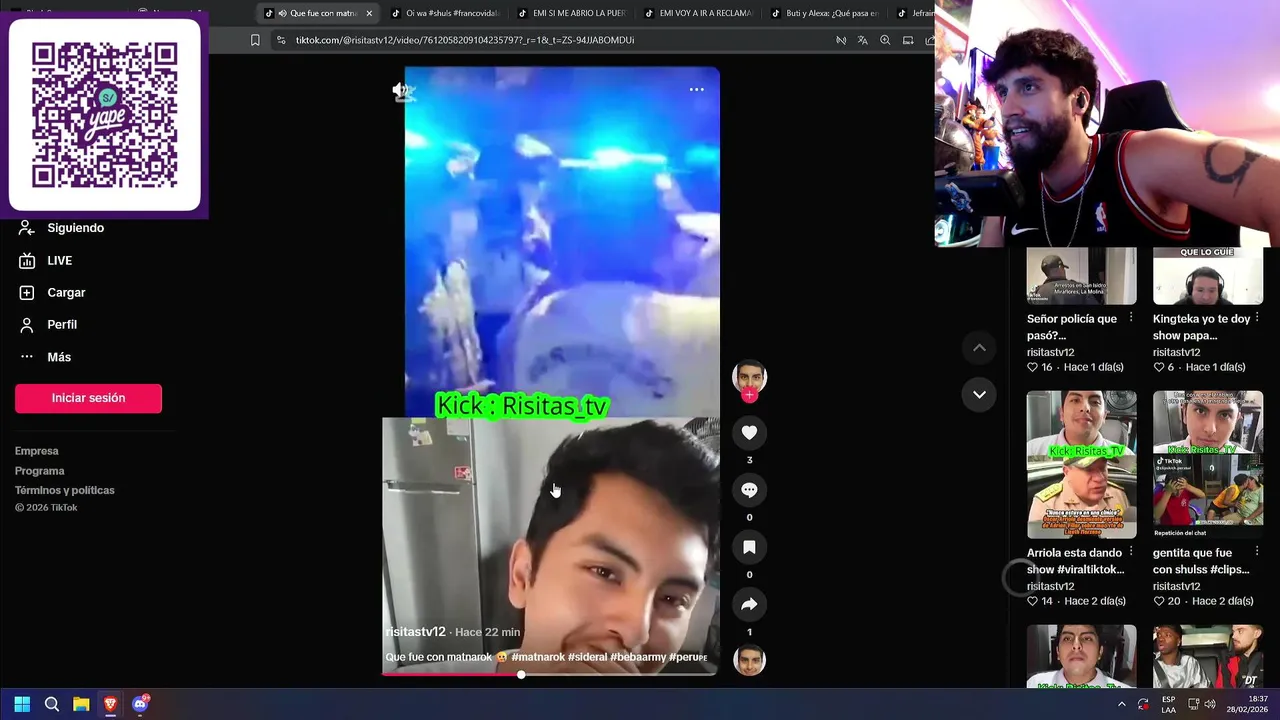This screenshot has height=720, width=1280.
Task: Open Discord from the taskbar
Action: tap(140, 704)
